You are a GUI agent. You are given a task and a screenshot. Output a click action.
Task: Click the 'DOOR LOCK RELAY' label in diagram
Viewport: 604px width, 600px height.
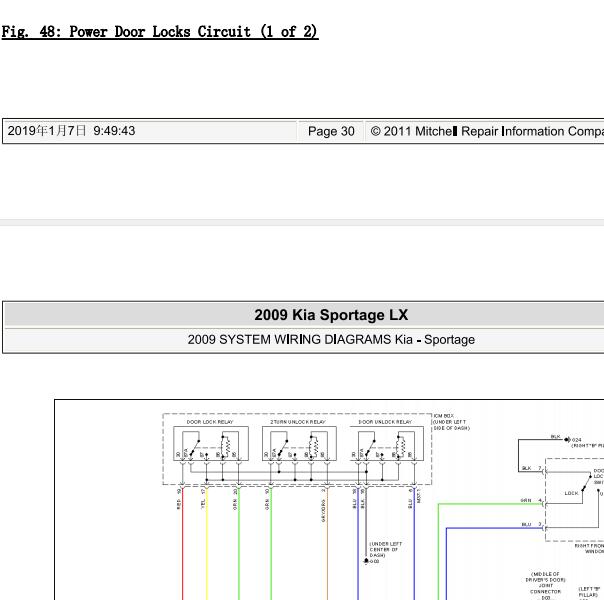click(210, 422)
